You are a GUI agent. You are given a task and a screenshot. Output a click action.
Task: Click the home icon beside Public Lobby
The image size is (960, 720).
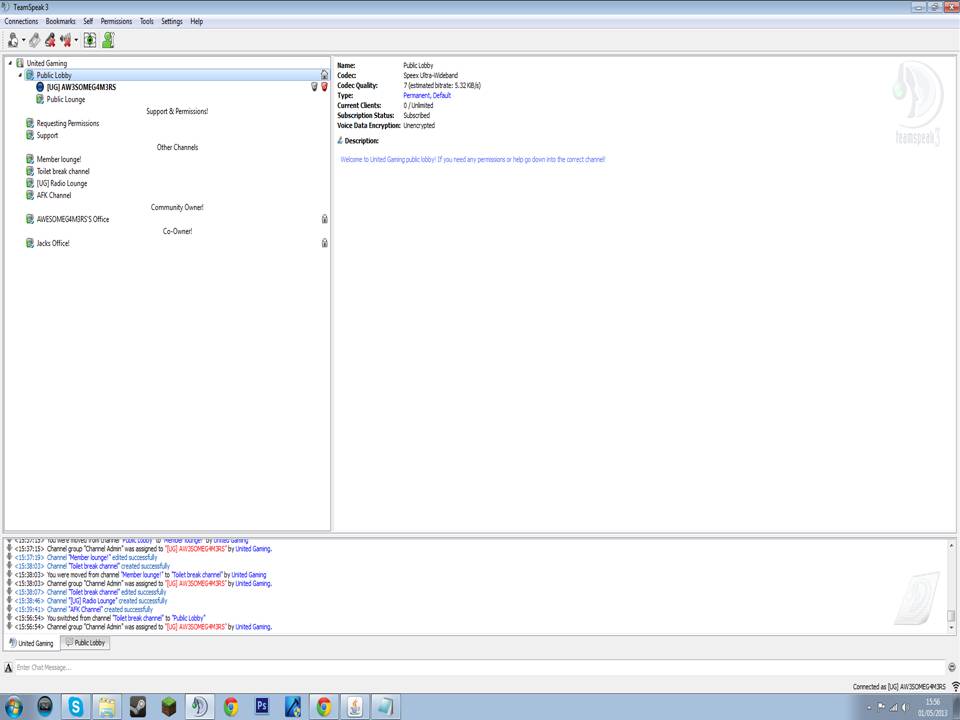323,75
